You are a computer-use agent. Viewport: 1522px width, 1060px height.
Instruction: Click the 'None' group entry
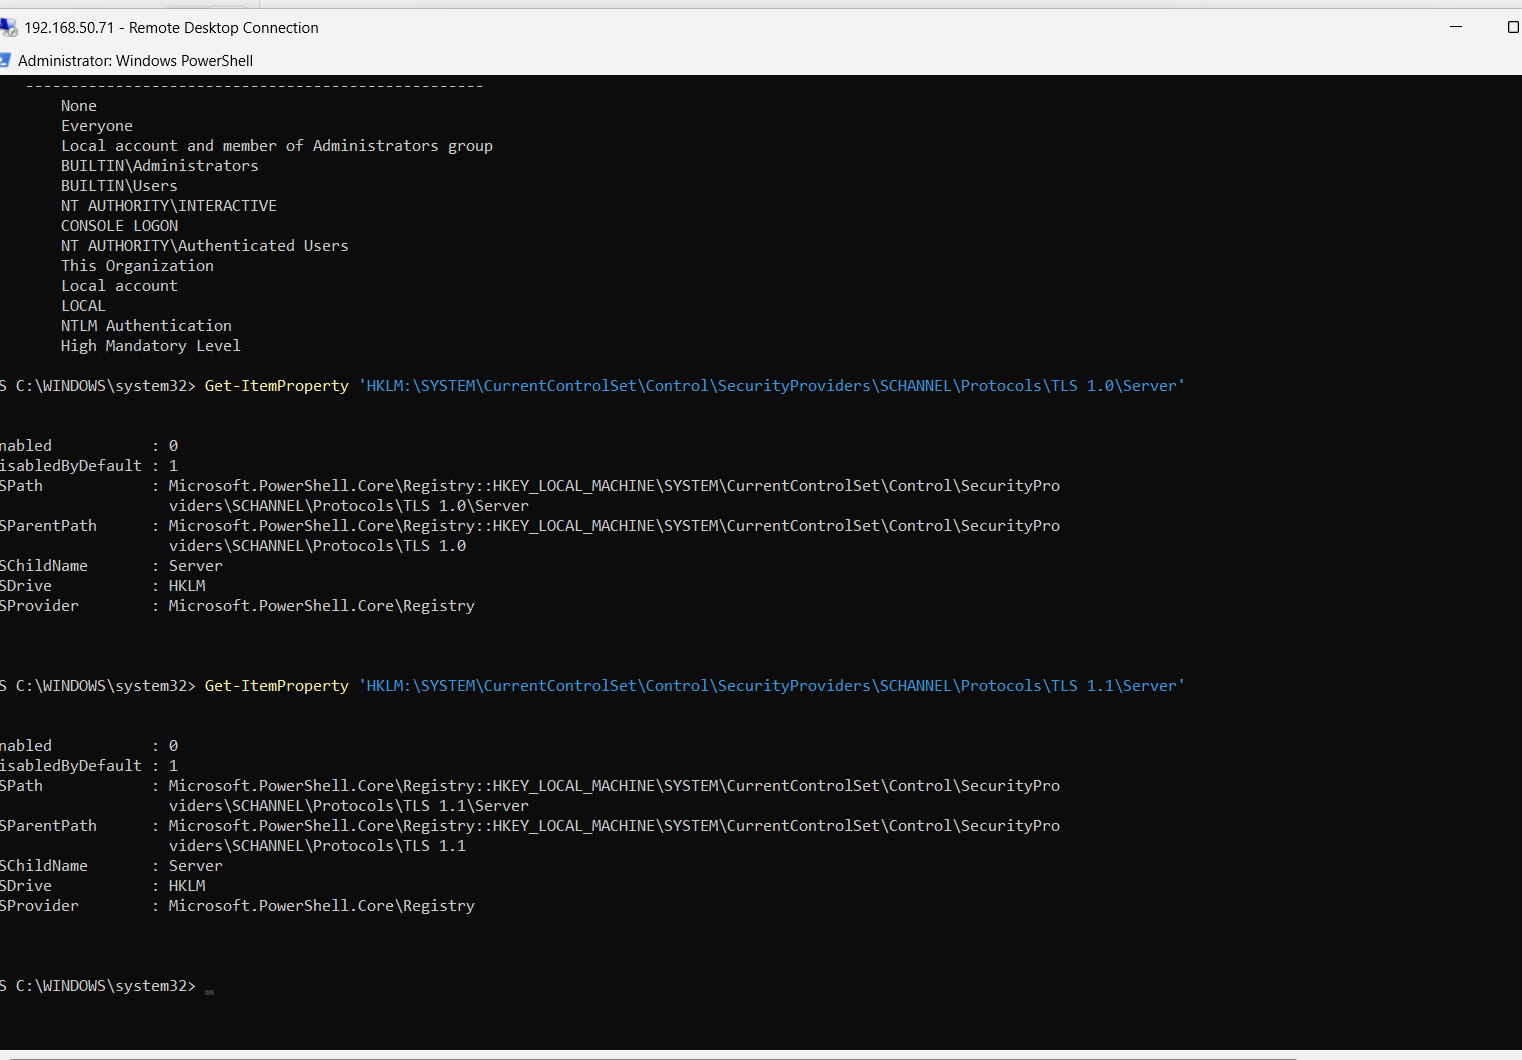[x=79, y=106]
